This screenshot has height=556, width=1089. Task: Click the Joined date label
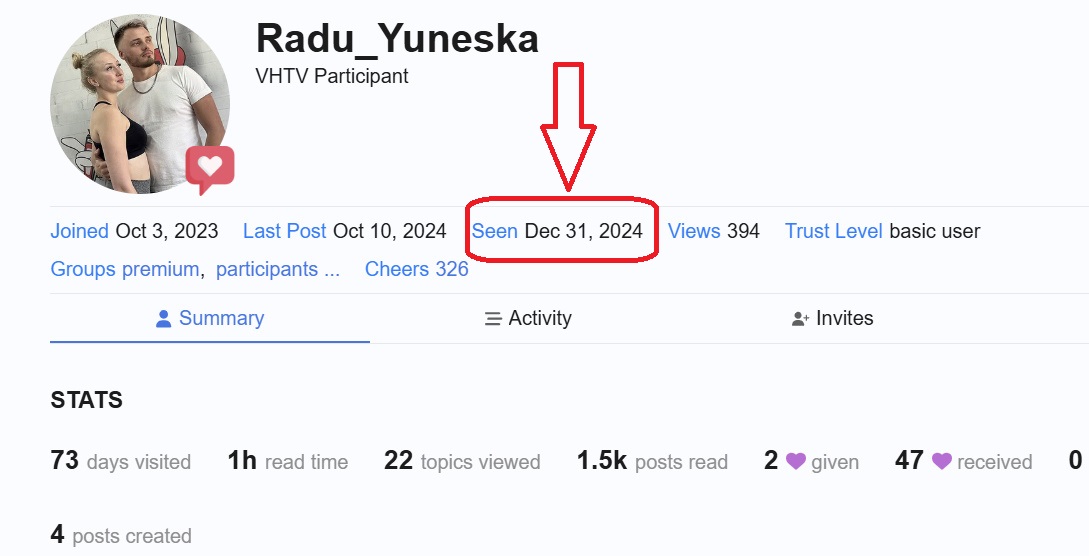(x=79, y=231)
